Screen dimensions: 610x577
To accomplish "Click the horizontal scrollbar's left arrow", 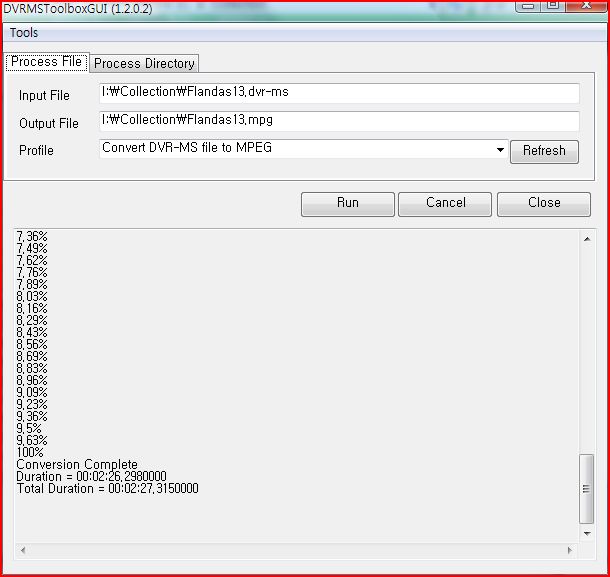I will [x=22, y=550].
